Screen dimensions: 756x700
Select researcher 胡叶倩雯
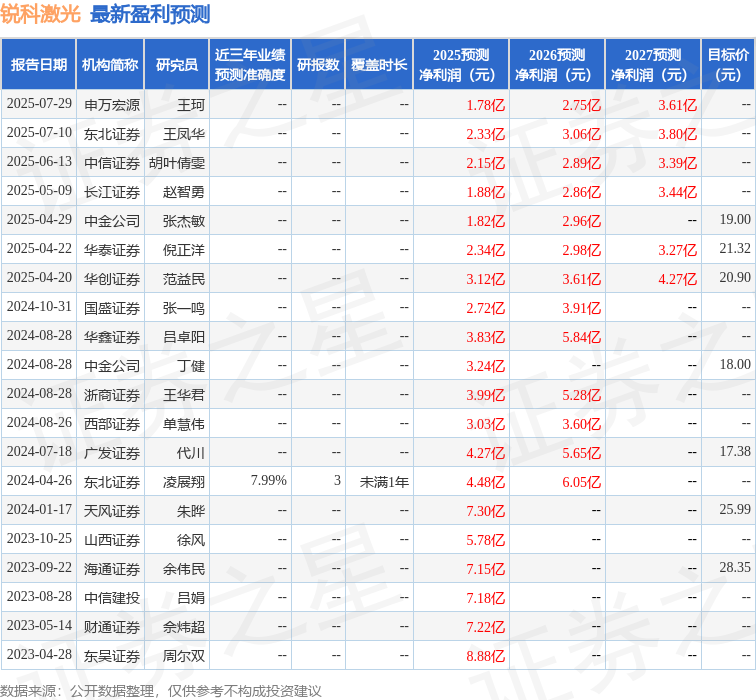[177, 163]
